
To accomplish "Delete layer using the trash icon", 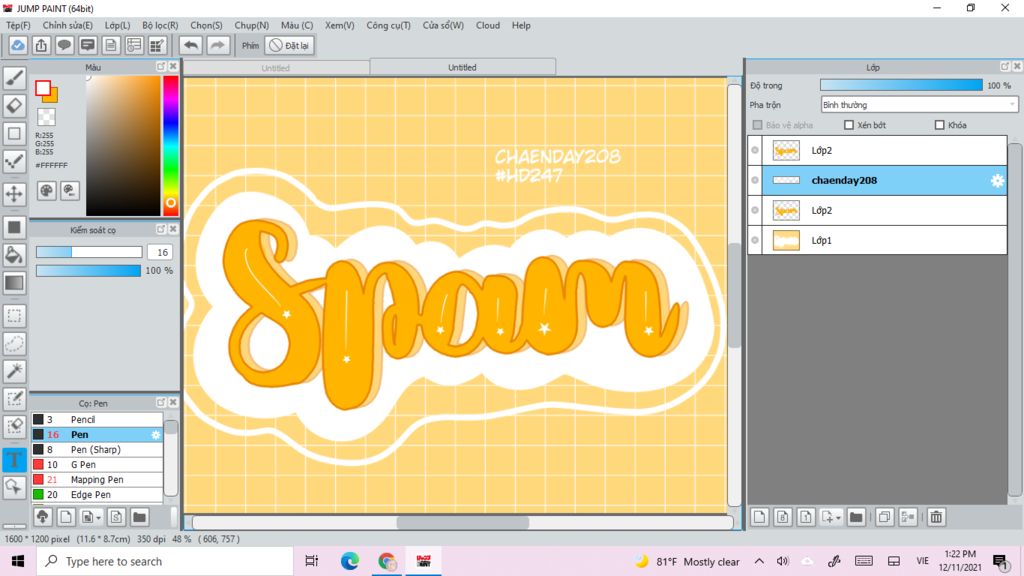I will [x=936, y=517].
